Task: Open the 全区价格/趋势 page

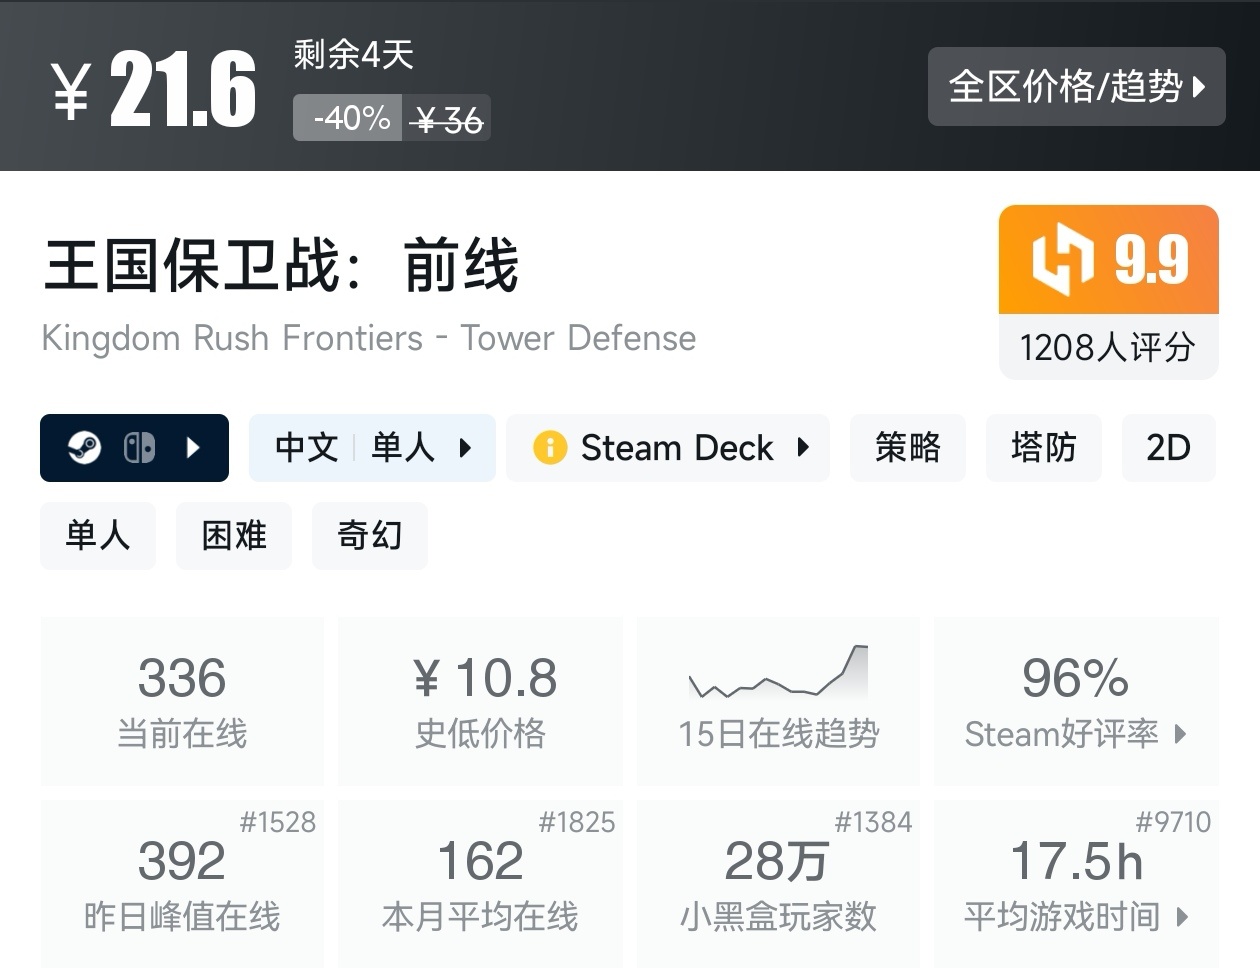Action: (1076, 87)
